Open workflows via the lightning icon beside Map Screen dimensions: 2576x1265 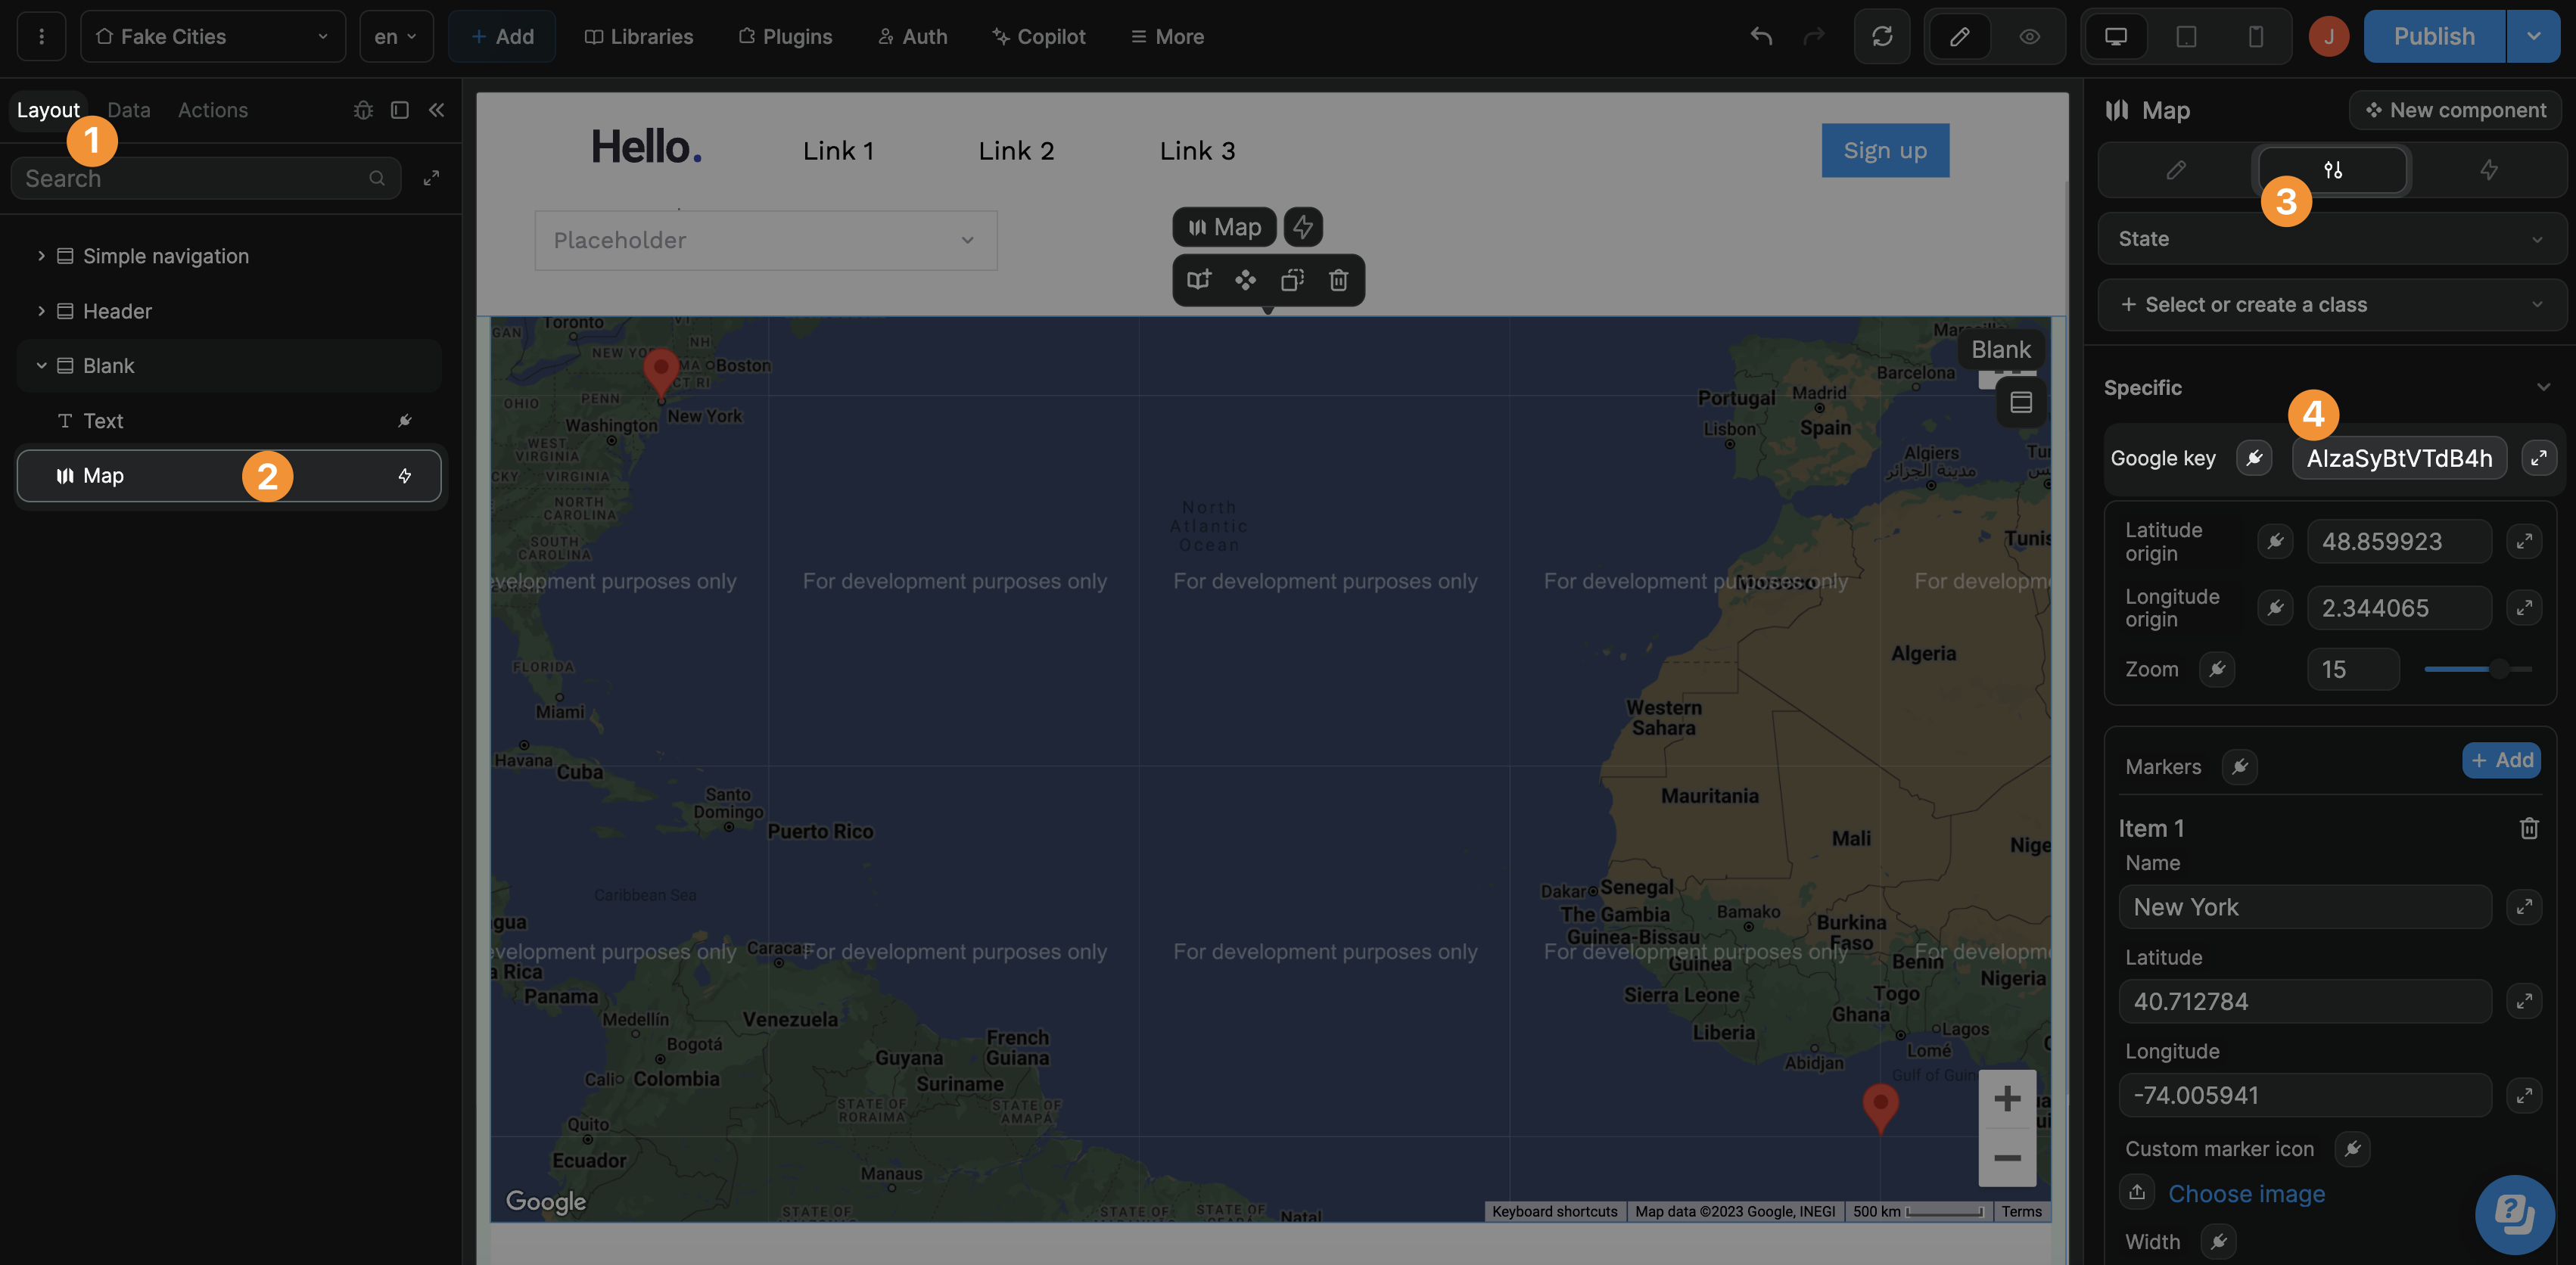point(1303,226)
